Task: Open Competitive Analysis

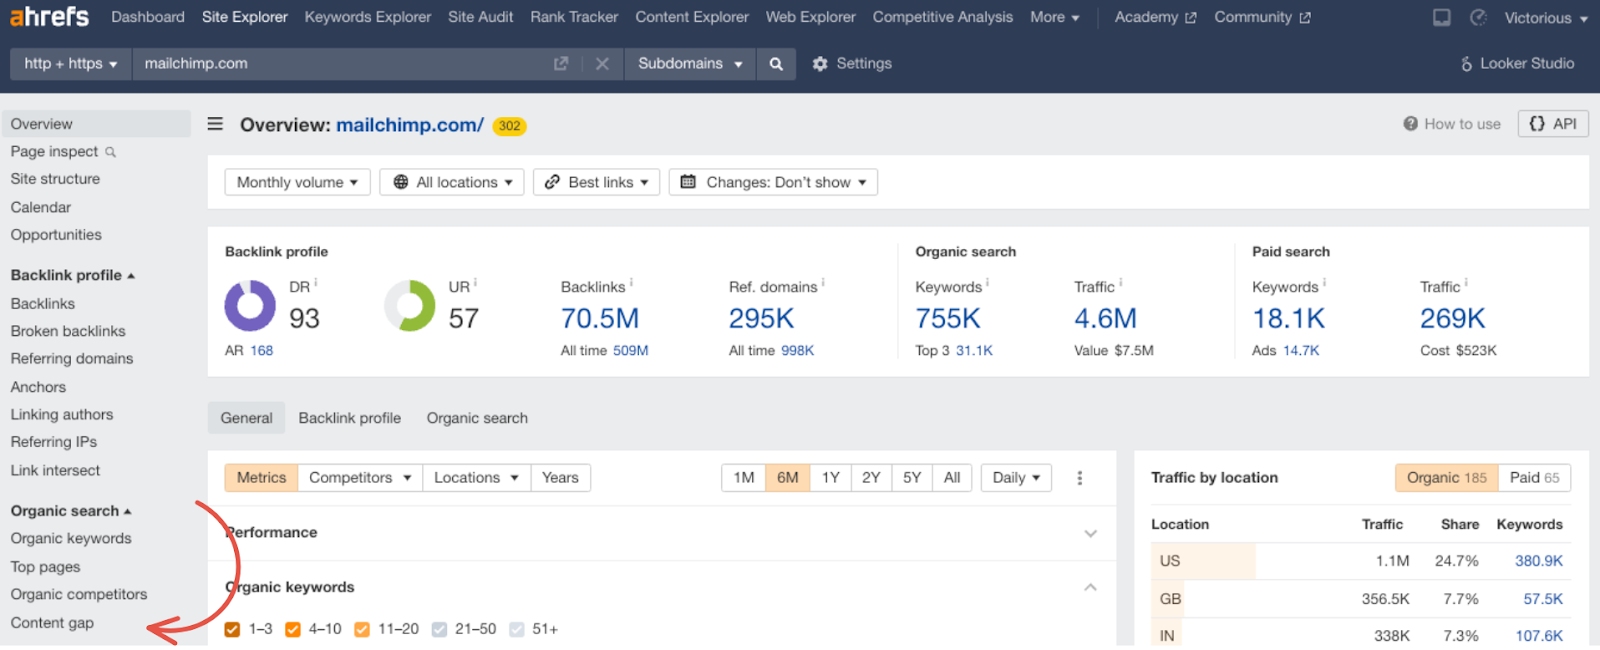Action: coord(943,17)
